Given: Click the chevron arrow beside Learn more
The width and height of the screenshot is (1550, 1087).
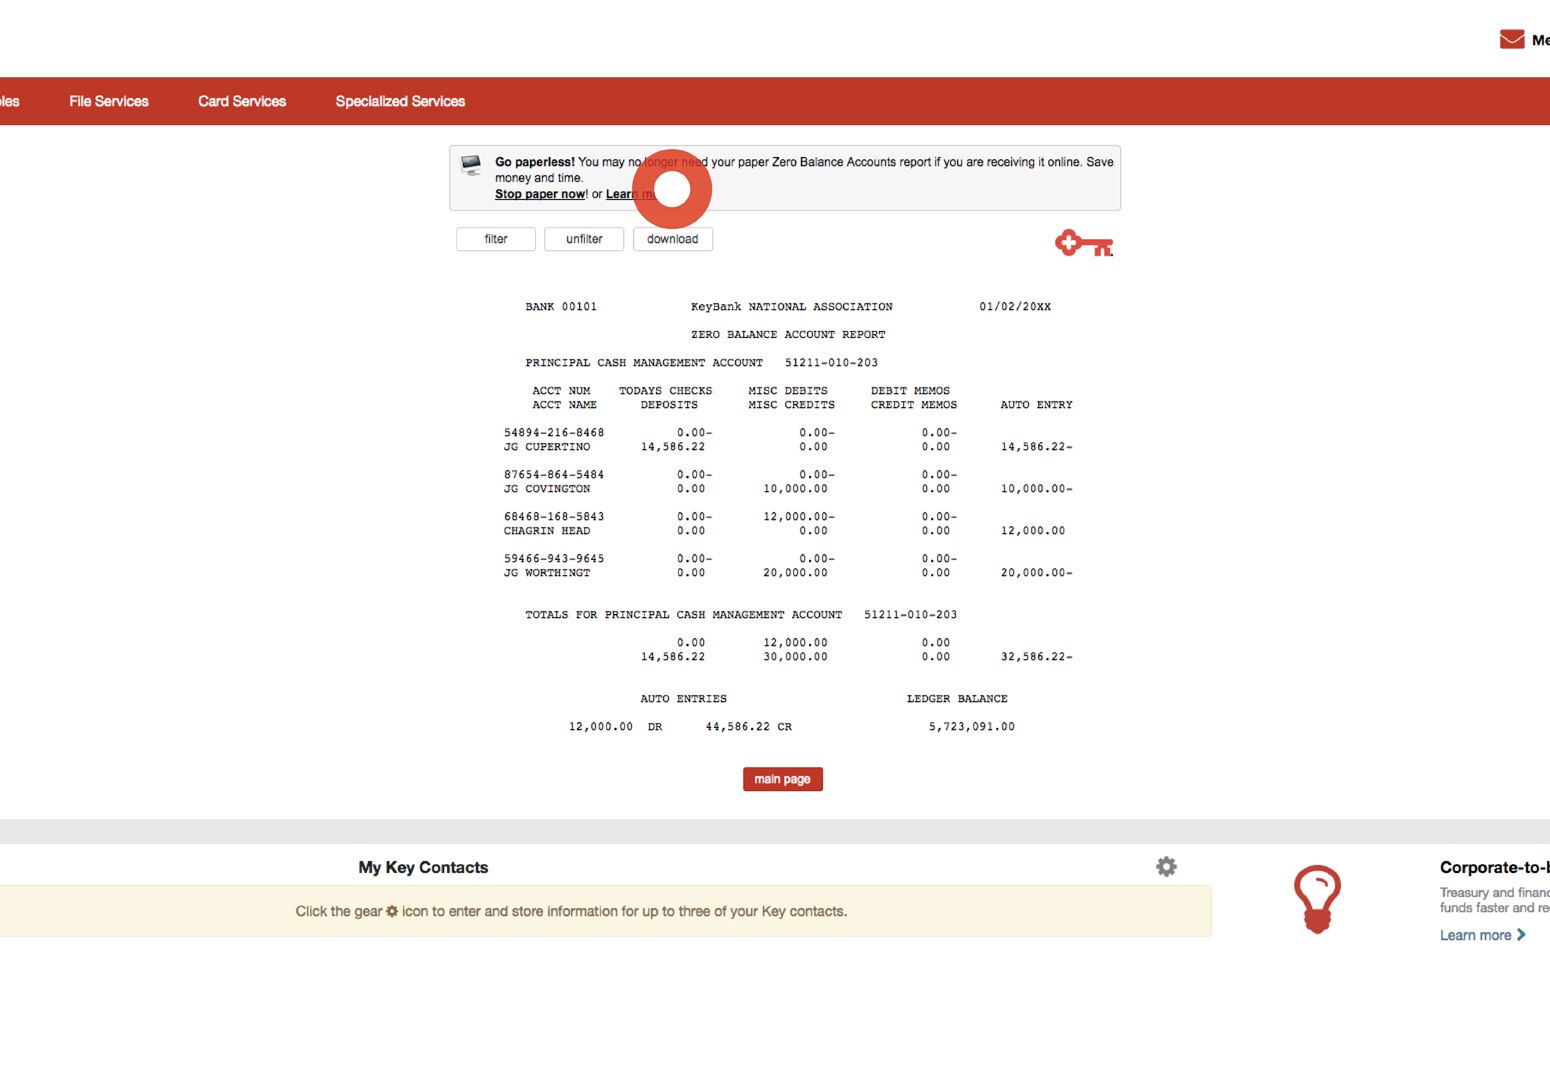Looking at the screenshot, I should pos(1521,935).
